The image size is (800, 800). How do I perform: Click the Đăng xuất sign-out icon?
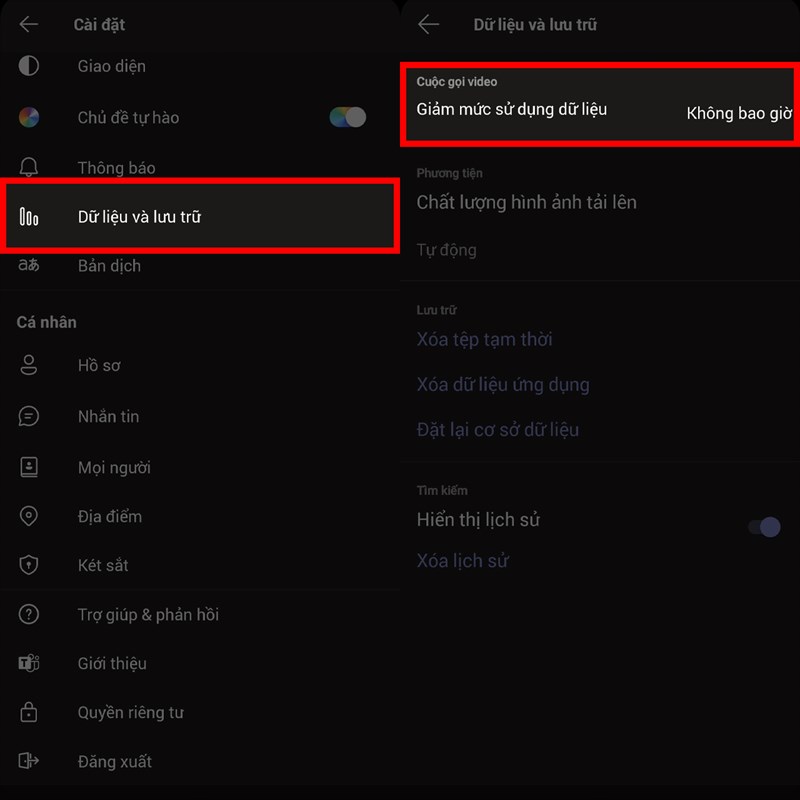(29, 761)
